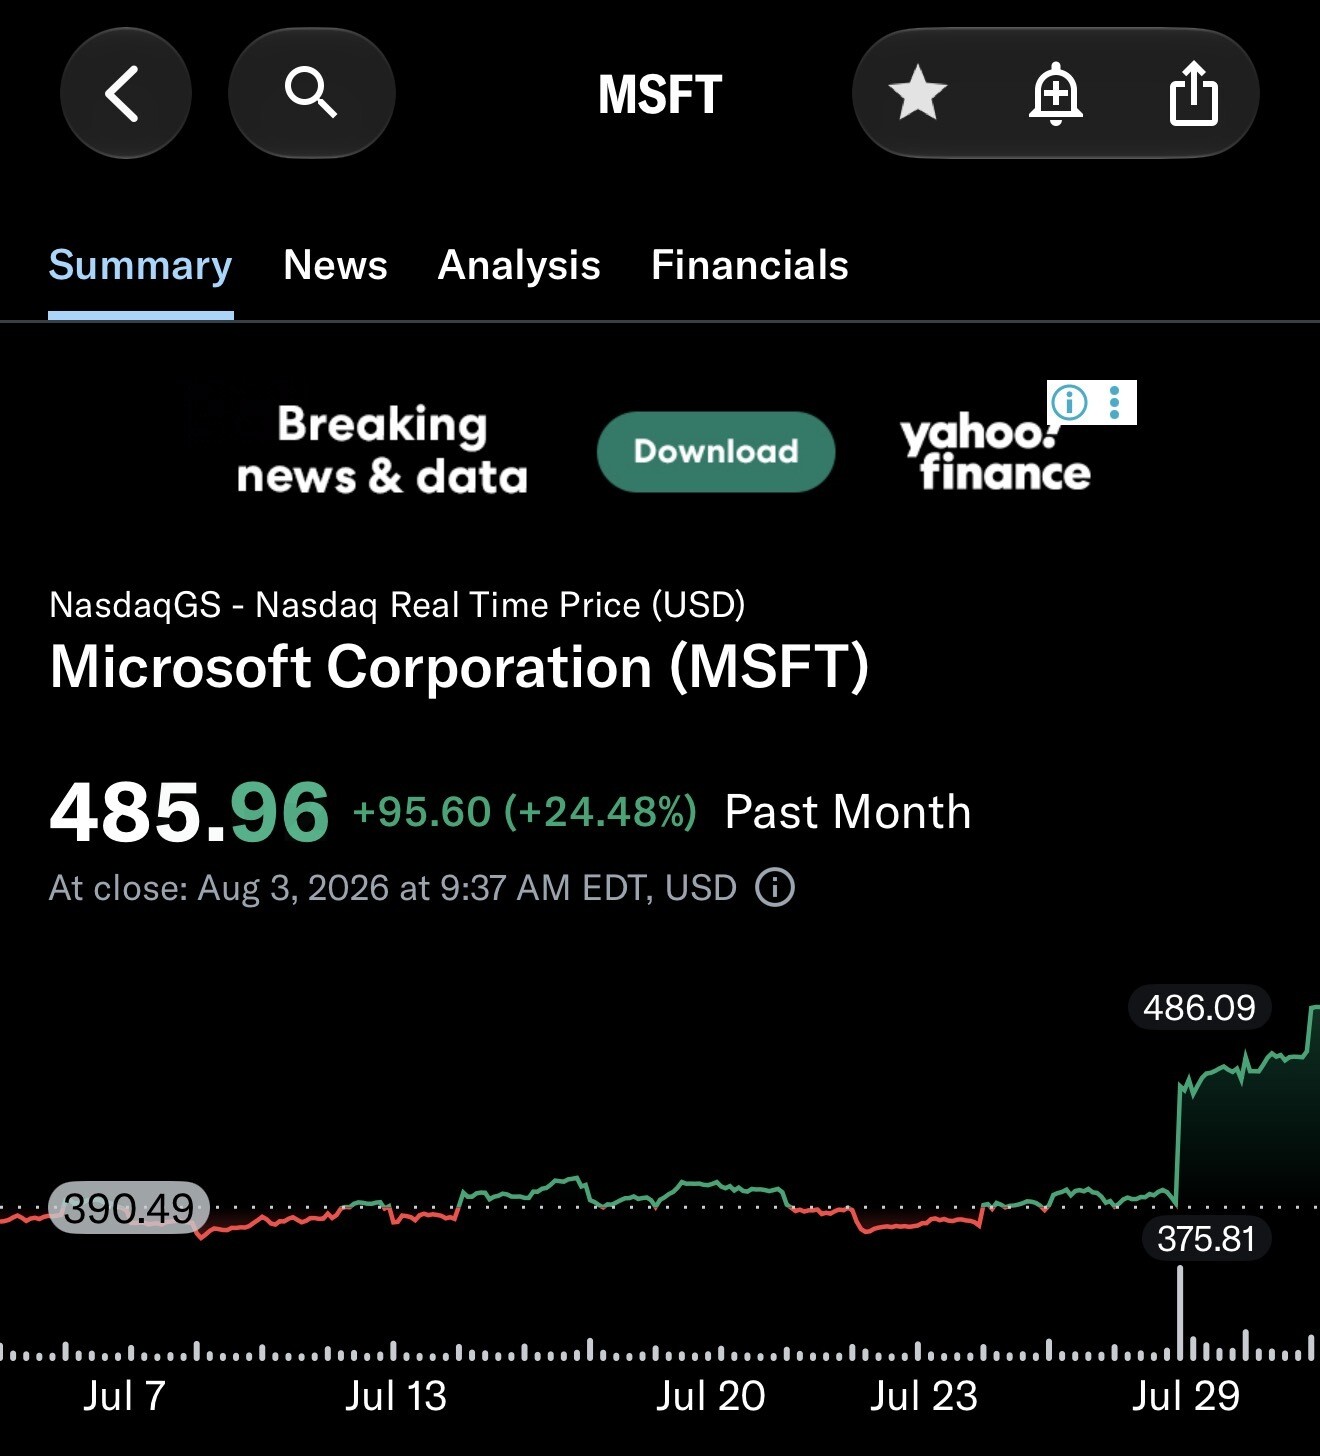The width and height of the screenshot is (1320, 1456).
Task: Select the Financials tab
Action: 749,265
